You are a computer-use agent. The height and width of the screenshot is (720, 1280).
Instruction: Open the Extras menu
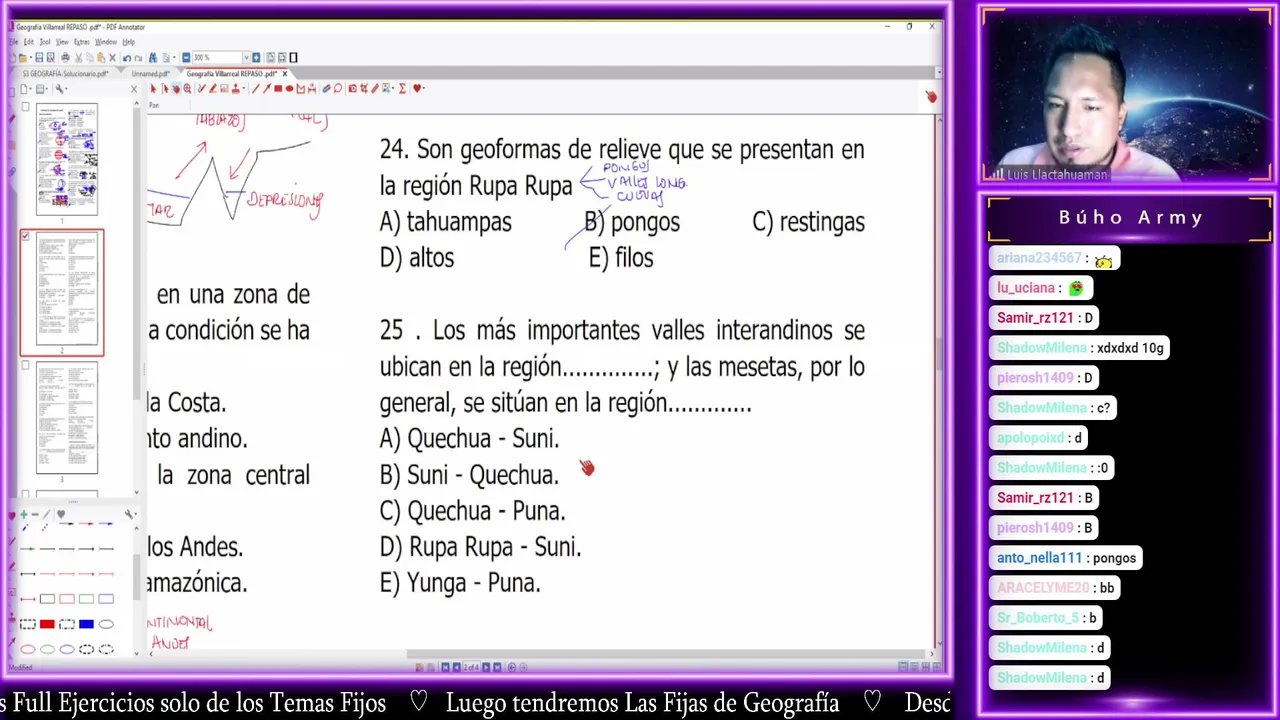click(x=82, y=42)
